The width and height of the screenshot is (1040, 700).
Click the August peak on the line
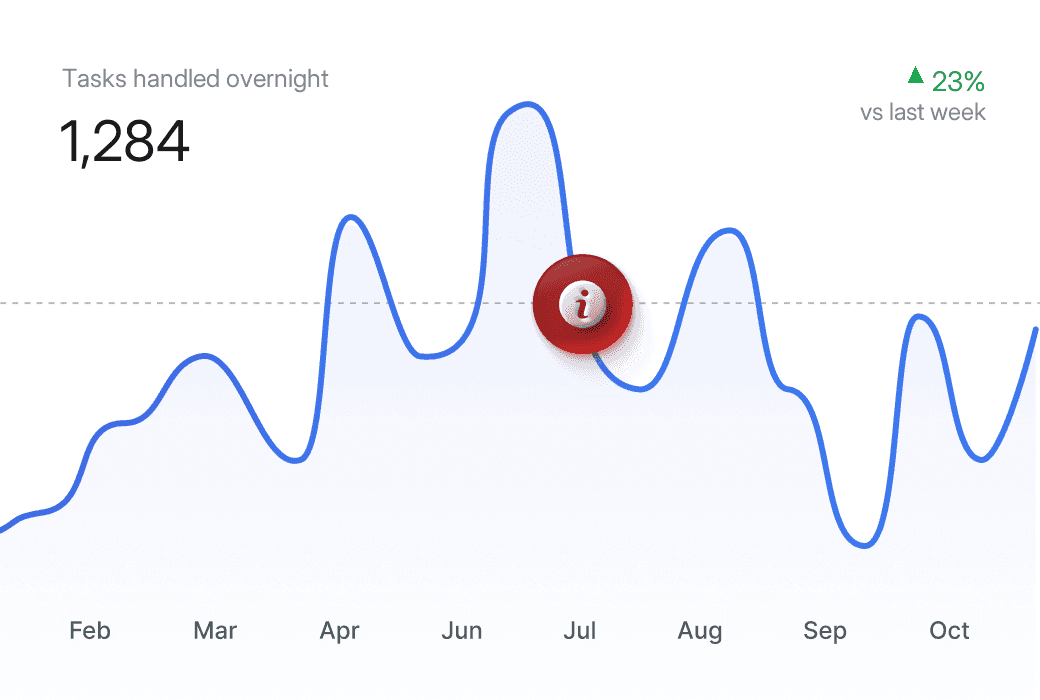click(x=730, y=231)
